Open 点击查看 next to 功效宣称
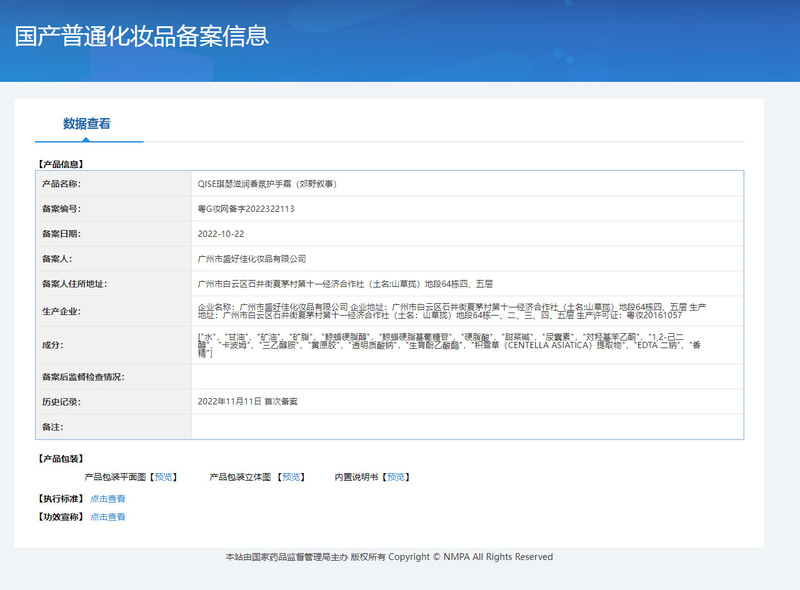The image size is (800, 590). [x=107, y=517]
